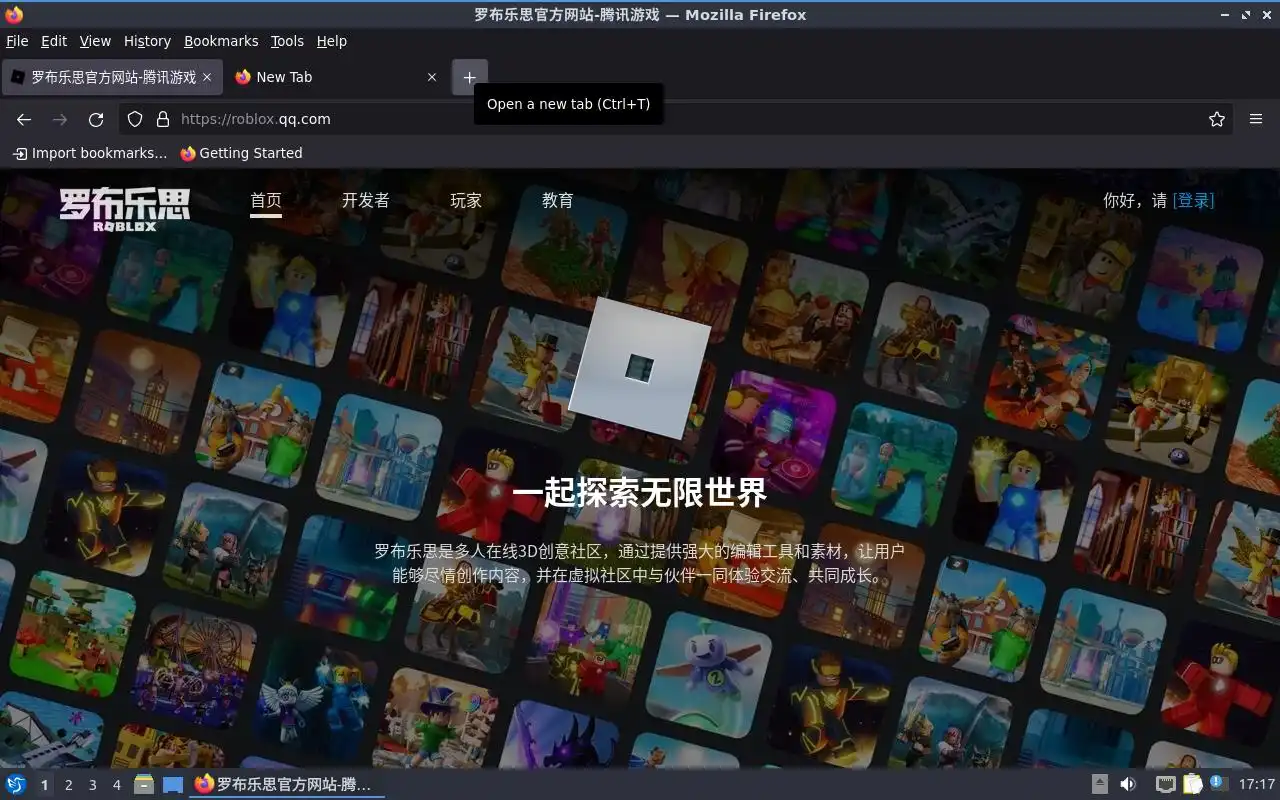Open the Help menu

pos(332,41)
